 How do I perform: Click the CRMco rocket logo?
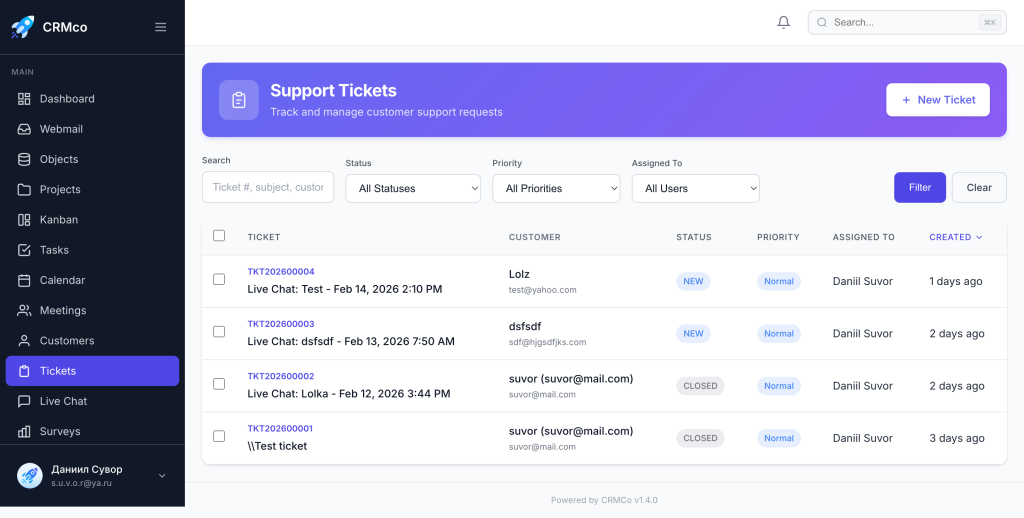(x=22, y=27)
